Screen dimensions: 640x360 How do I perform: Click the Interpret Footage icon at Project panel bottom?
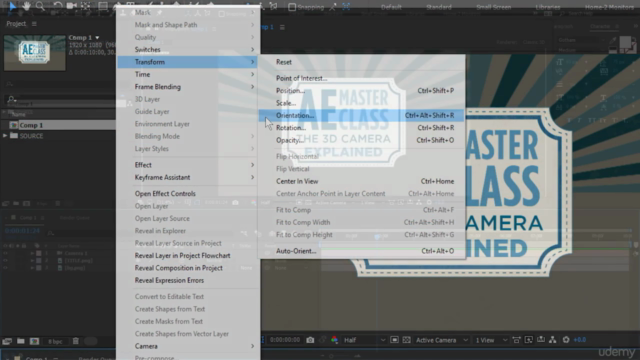(x=7, y=341)
